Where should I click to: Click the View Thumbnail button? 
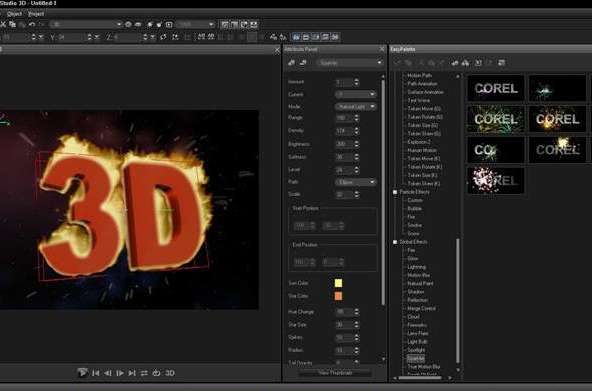pos(335,373)
